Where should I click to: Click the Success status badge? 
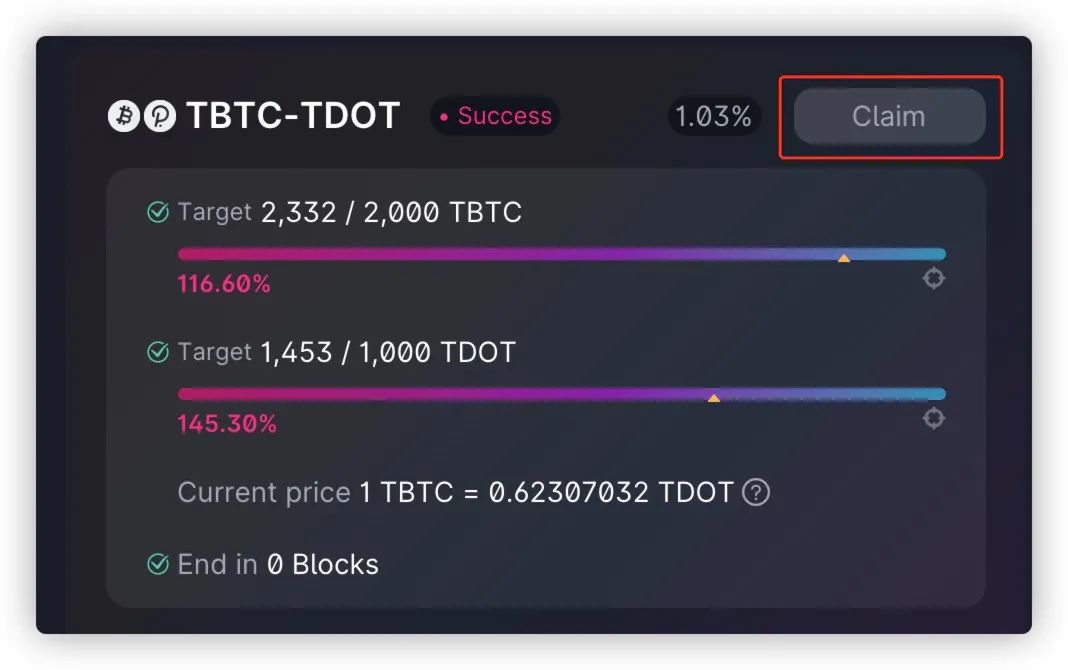495,116
